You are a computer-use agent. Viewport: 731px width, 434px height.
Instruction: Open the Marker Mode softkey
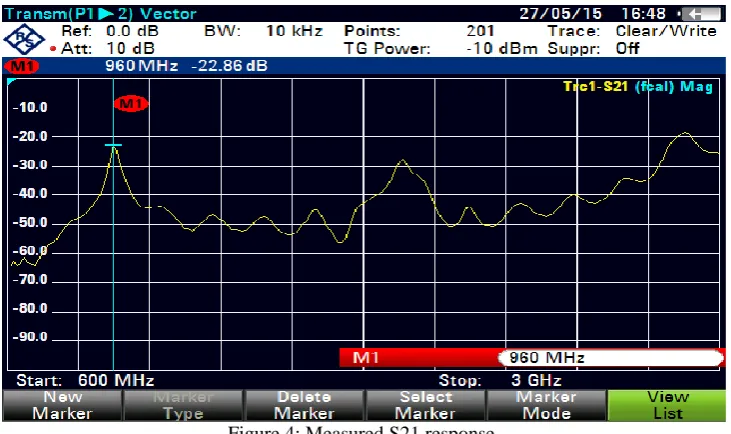coord(546,405)
